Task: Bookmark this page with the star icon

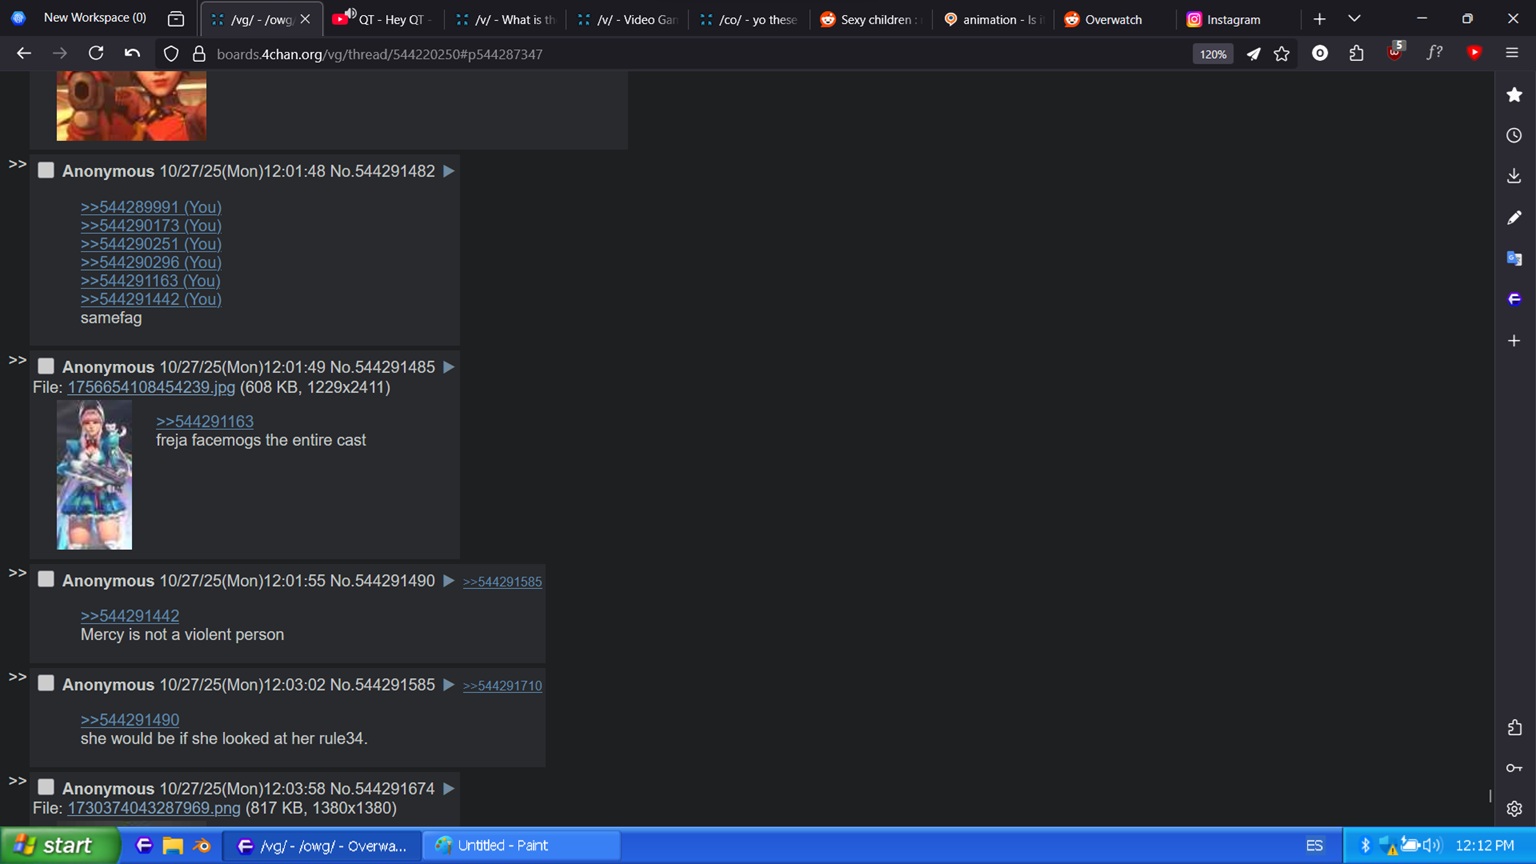Action: click(1282, 54)
